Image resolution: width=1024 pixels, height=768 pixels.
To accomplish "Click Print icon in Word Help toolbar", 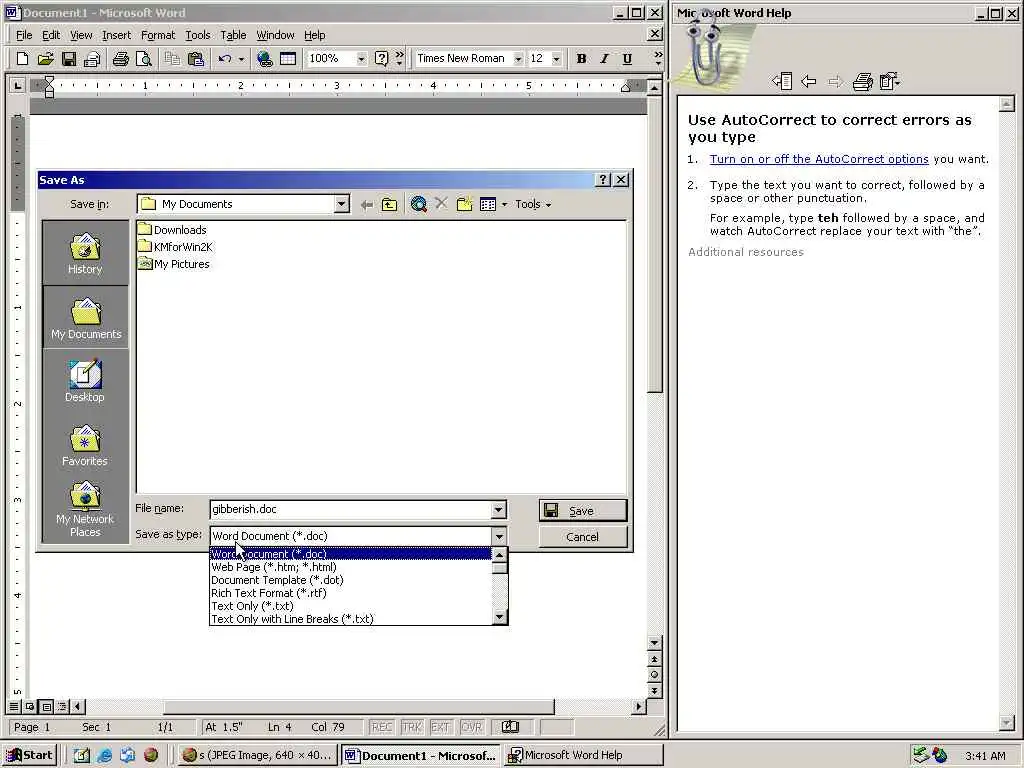I will click(x=863, y=82).
